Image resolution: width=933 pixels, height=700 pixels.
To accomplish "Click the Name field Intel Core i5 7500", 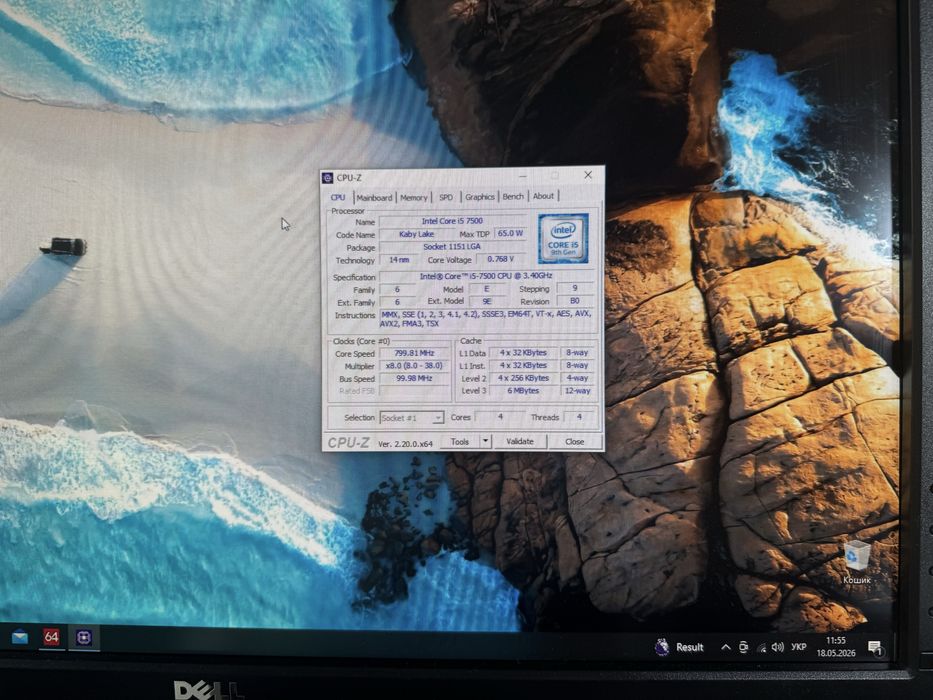I will tap(453, 221).
